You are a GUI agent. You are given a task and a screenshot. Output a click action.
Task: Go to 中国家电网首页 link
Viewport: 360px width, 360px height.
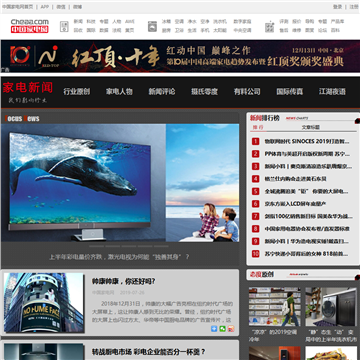tap(17, 7)
